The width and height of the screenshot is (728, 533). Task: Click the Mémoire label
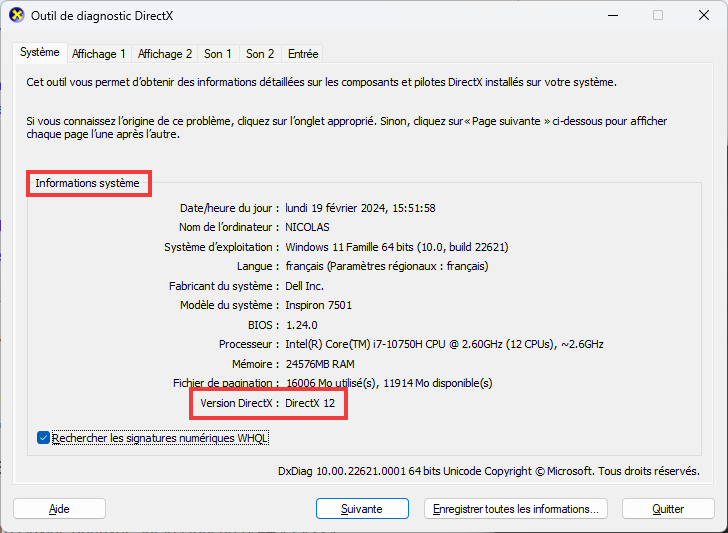coord(256,364)
